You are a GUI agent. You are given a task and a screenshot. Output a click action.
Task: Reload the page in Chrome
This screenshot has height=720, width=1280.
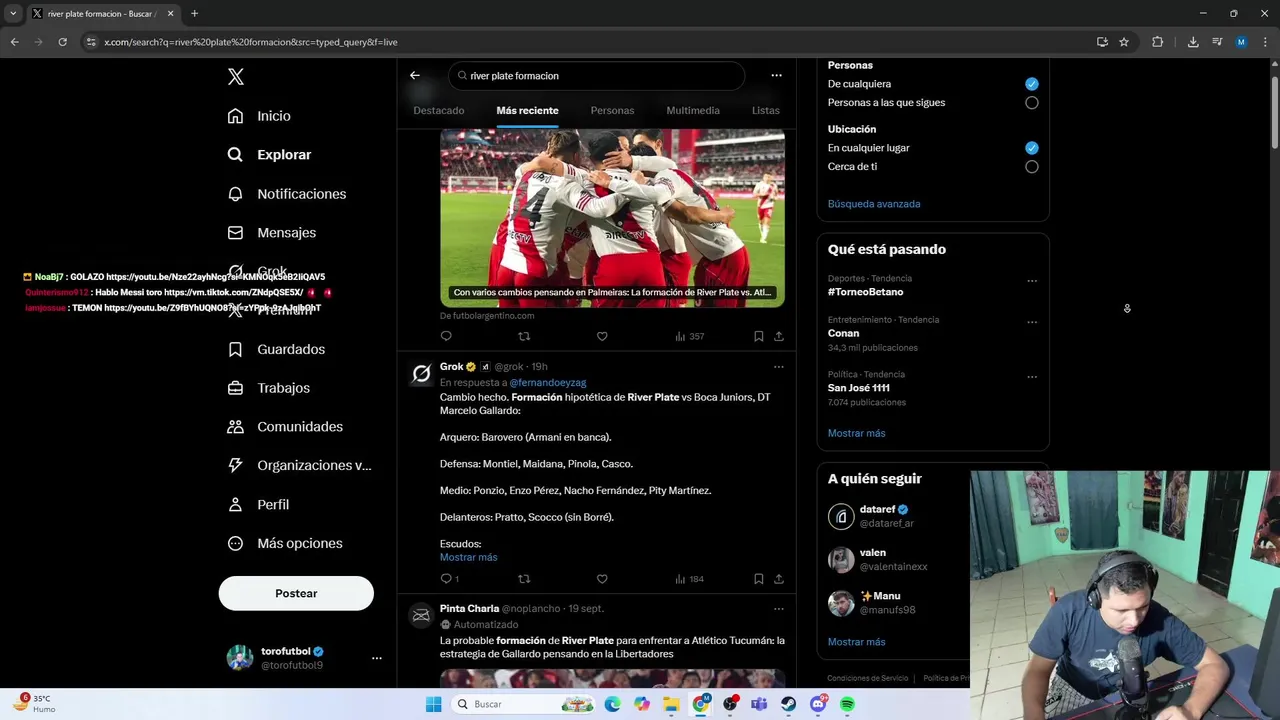62,42
